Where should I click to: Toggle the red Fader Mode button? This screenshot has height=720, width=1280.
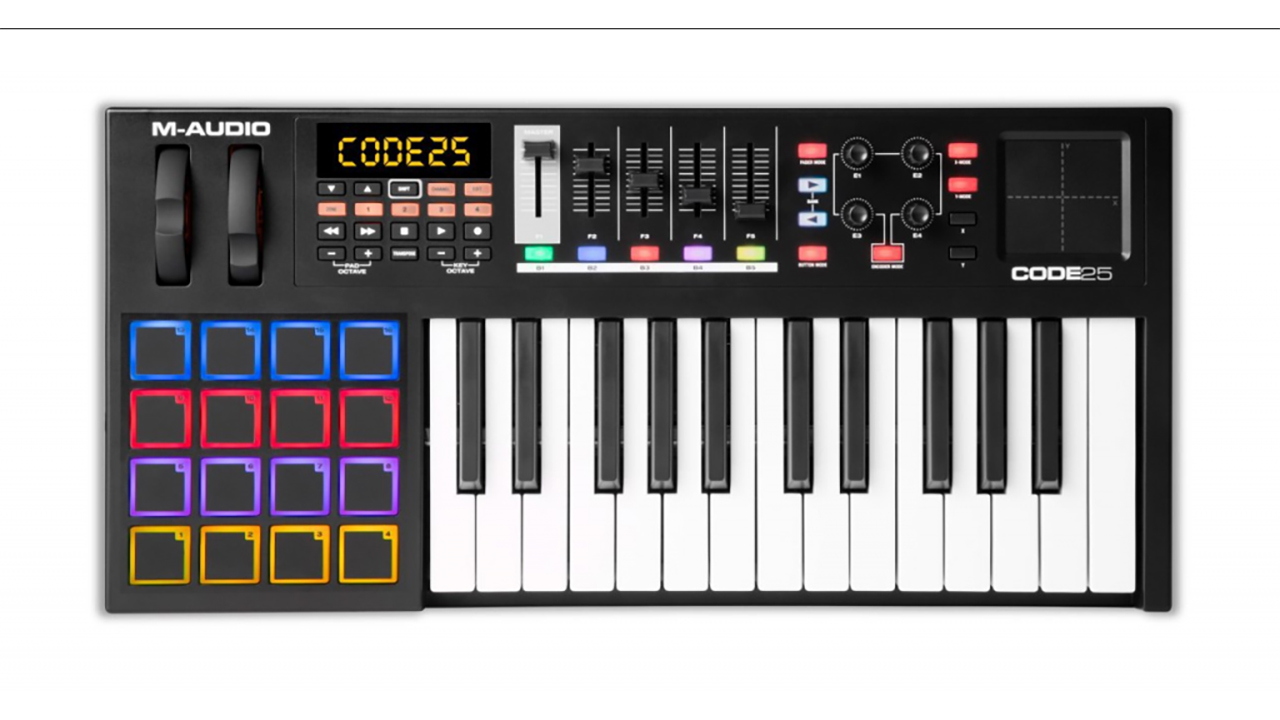point(812,151)
